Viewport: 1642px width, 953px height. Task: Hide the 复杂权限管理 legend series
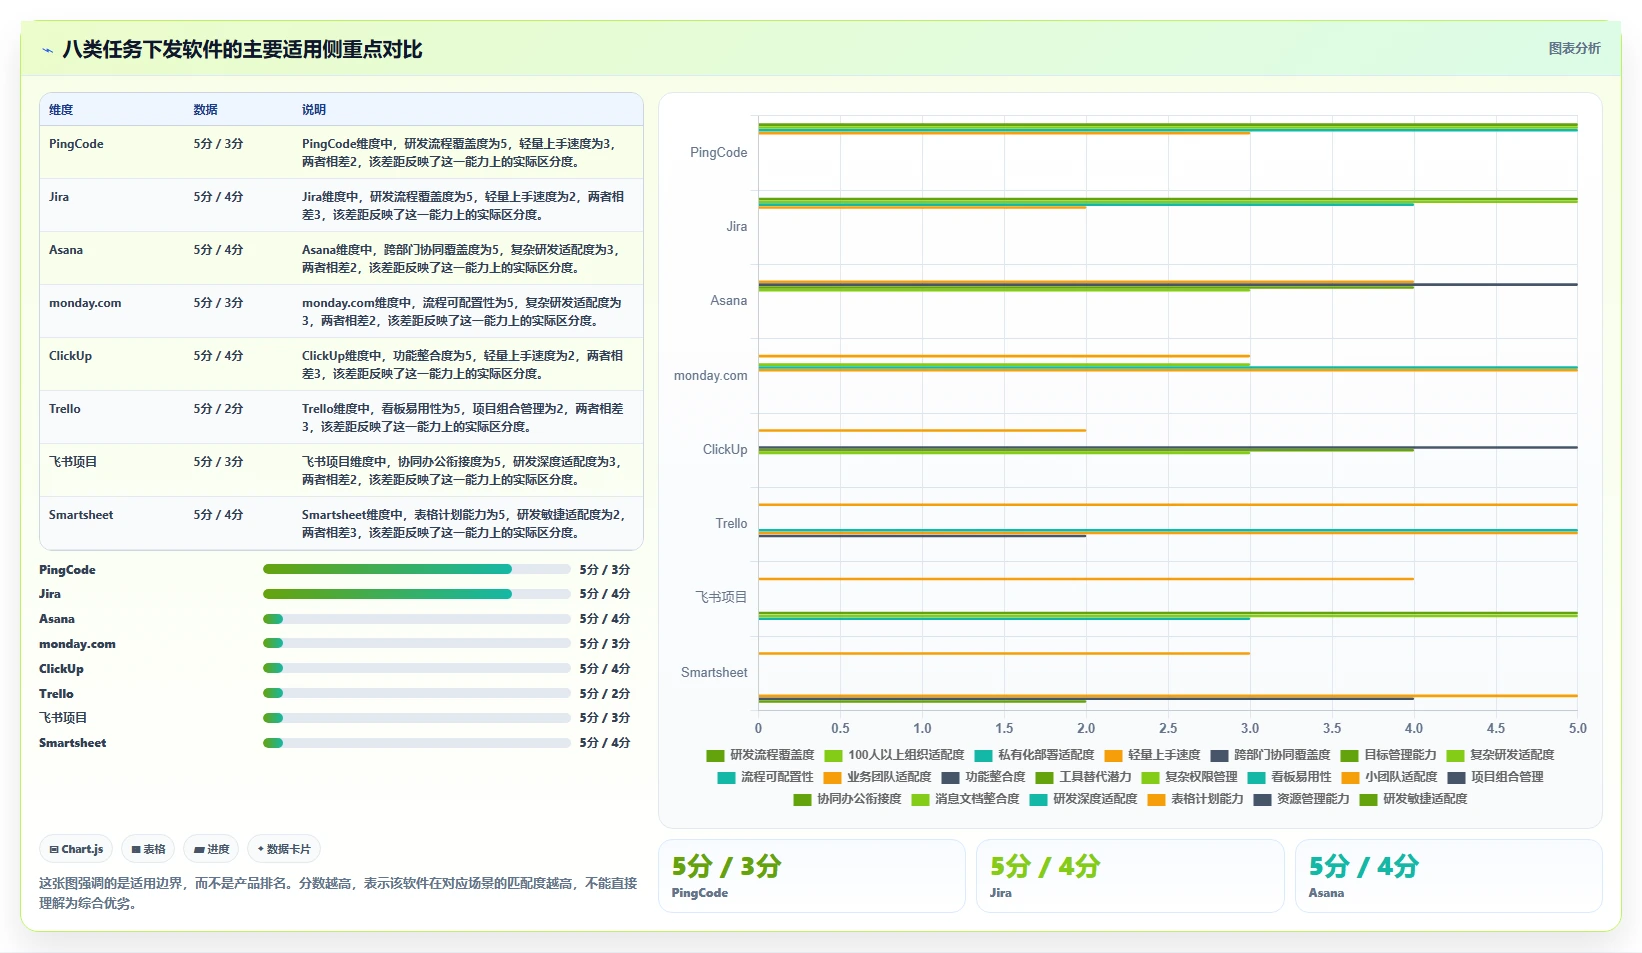coord(1189,777)
